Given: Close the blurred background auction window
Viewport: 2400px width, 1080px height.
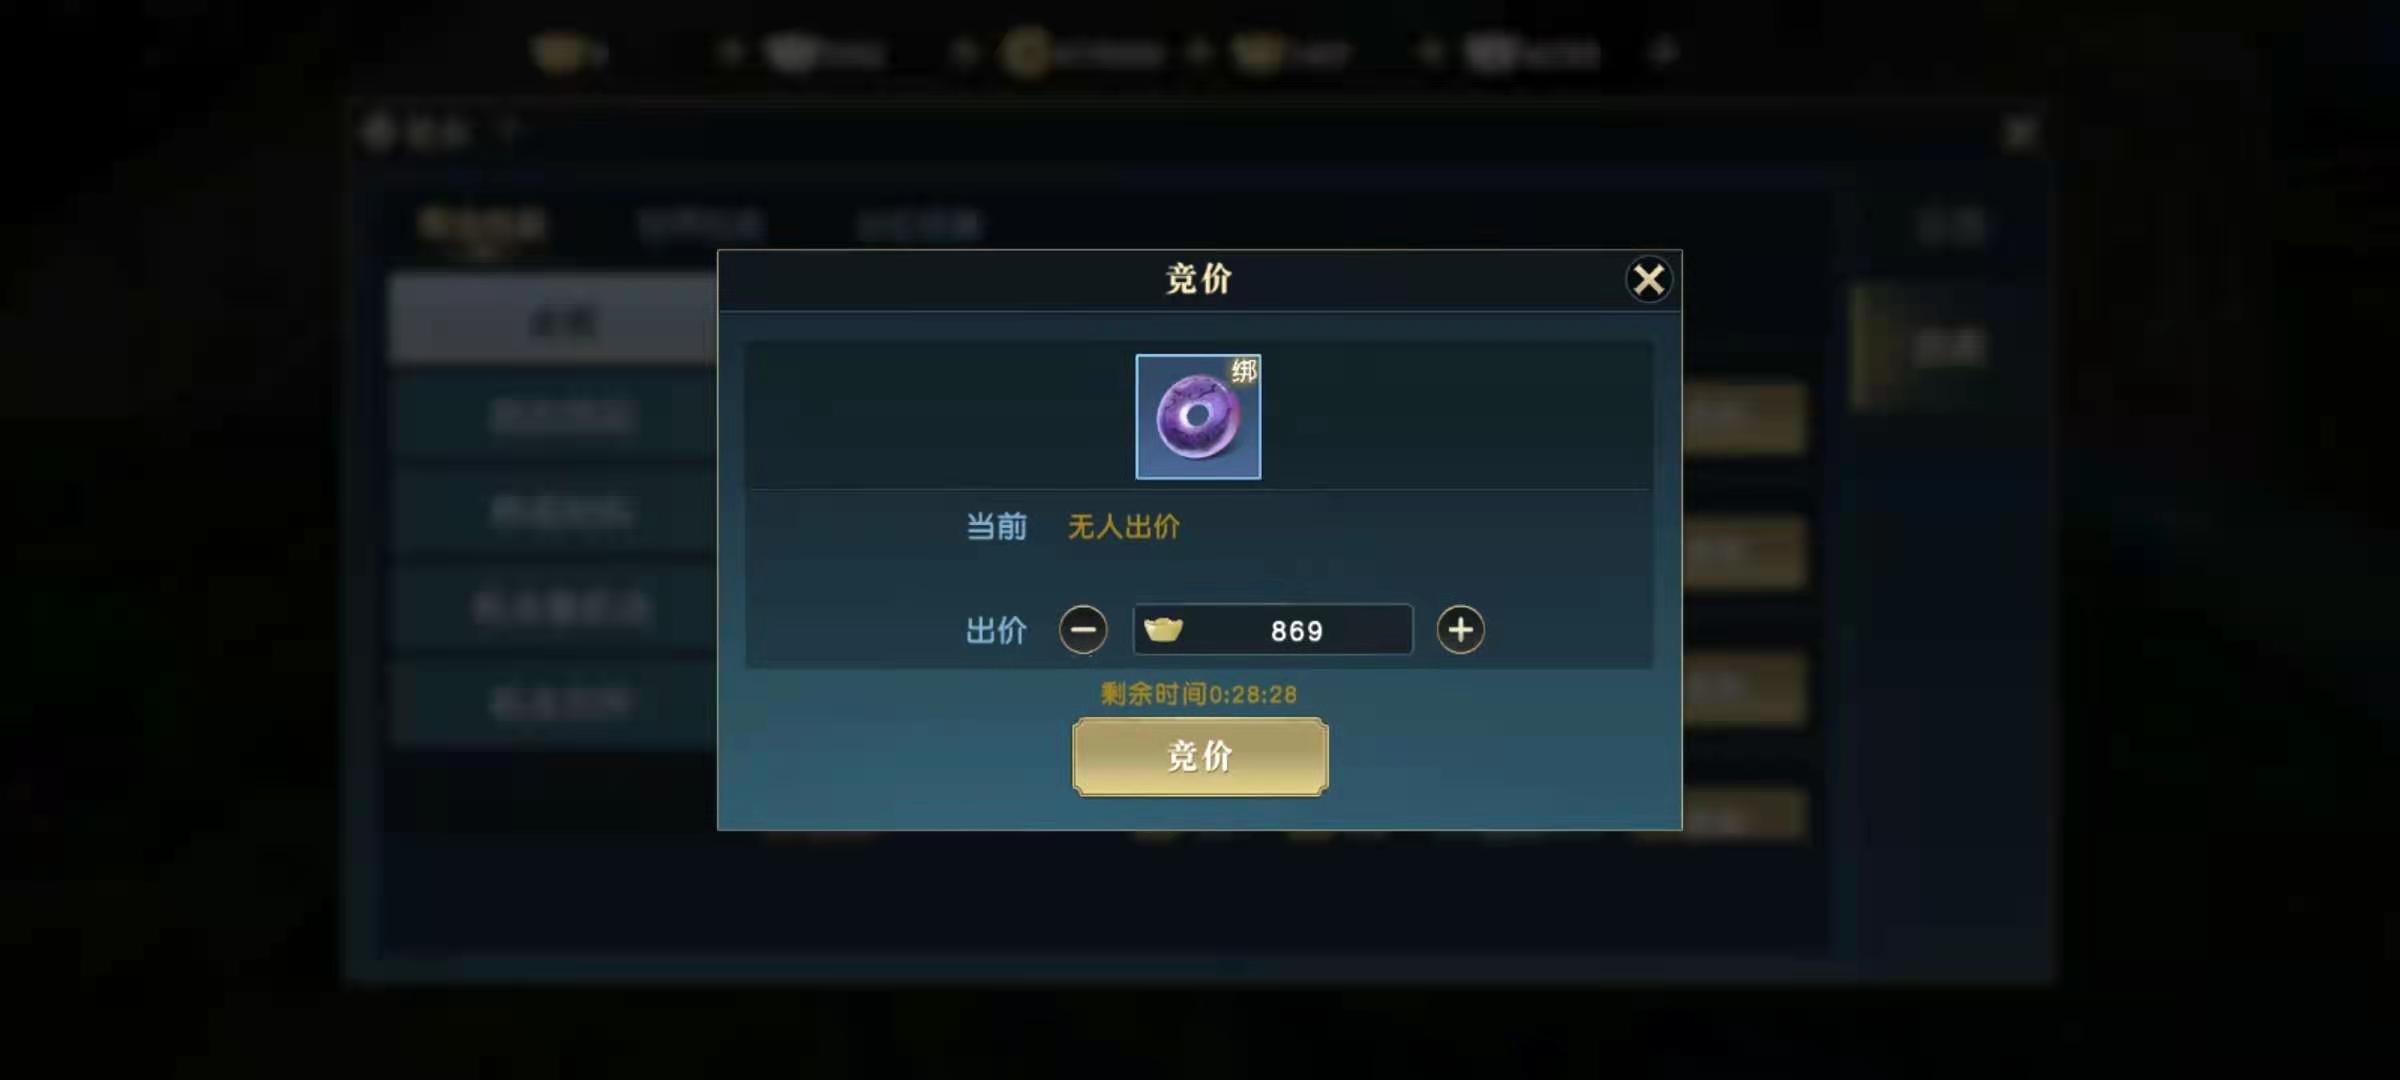Looking at the screenshot, I should click(x=2020, y=133).
